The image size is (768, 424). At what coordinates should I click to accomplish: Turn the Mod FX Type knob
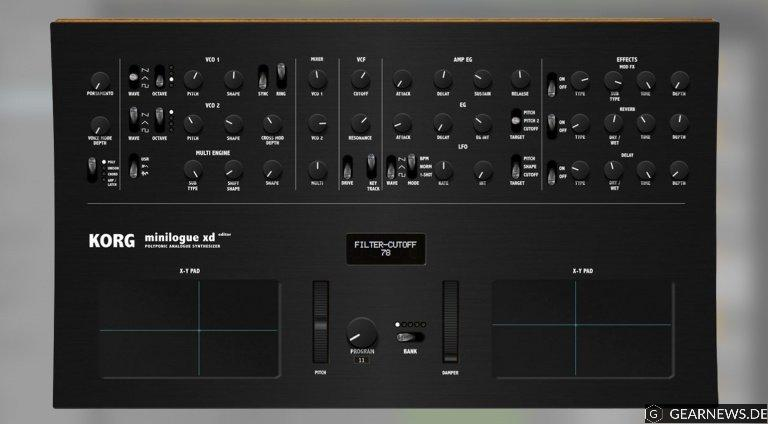580,80
